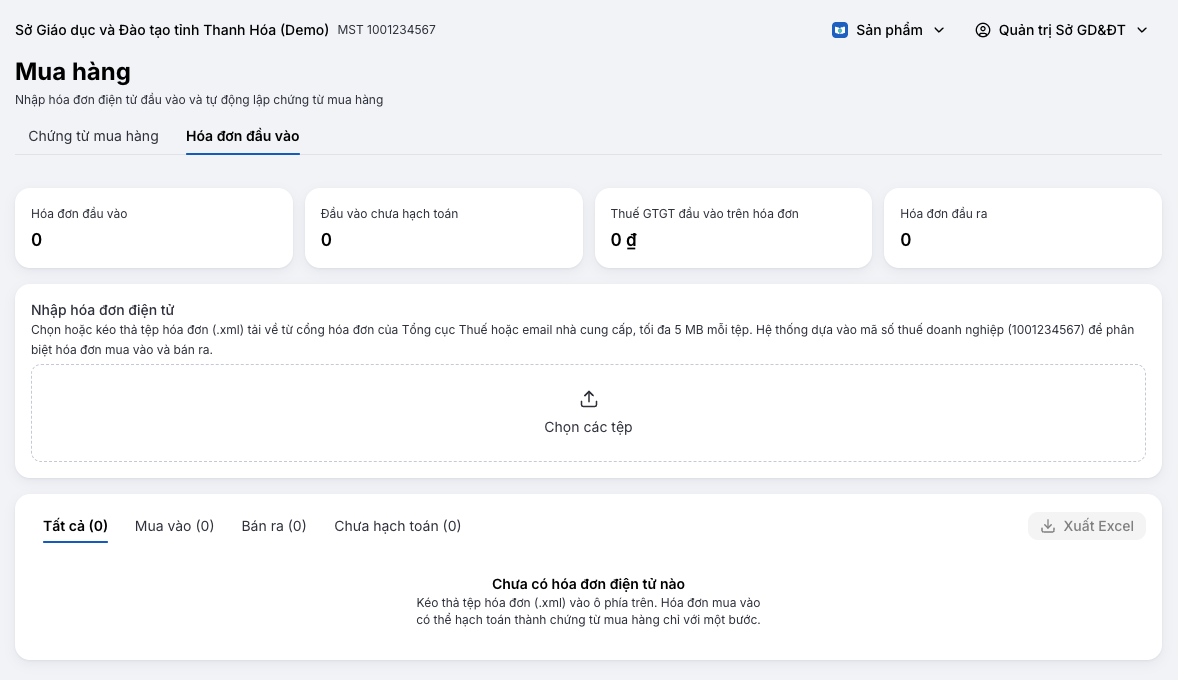Click the blue Sản phẩm product icon

pos(840,30)
